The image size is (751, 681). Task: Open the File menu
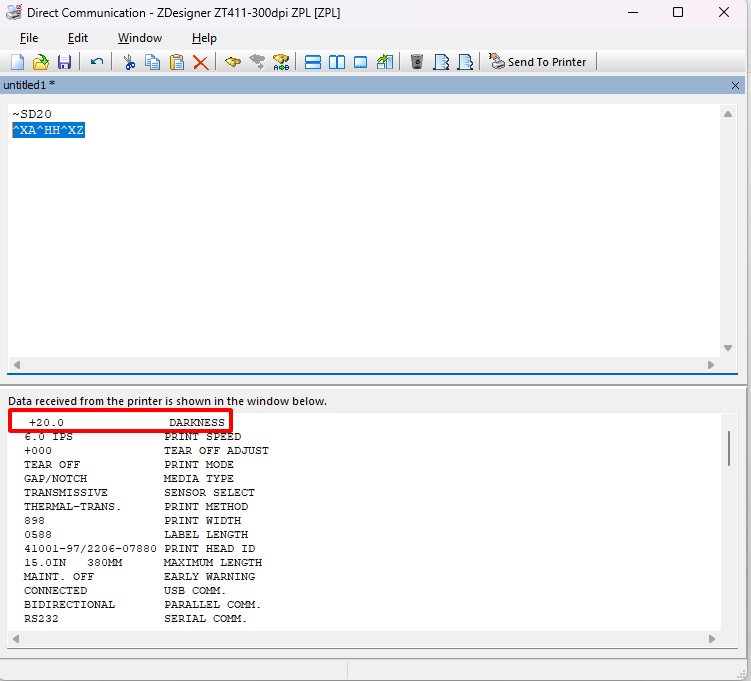coord(29,38)
